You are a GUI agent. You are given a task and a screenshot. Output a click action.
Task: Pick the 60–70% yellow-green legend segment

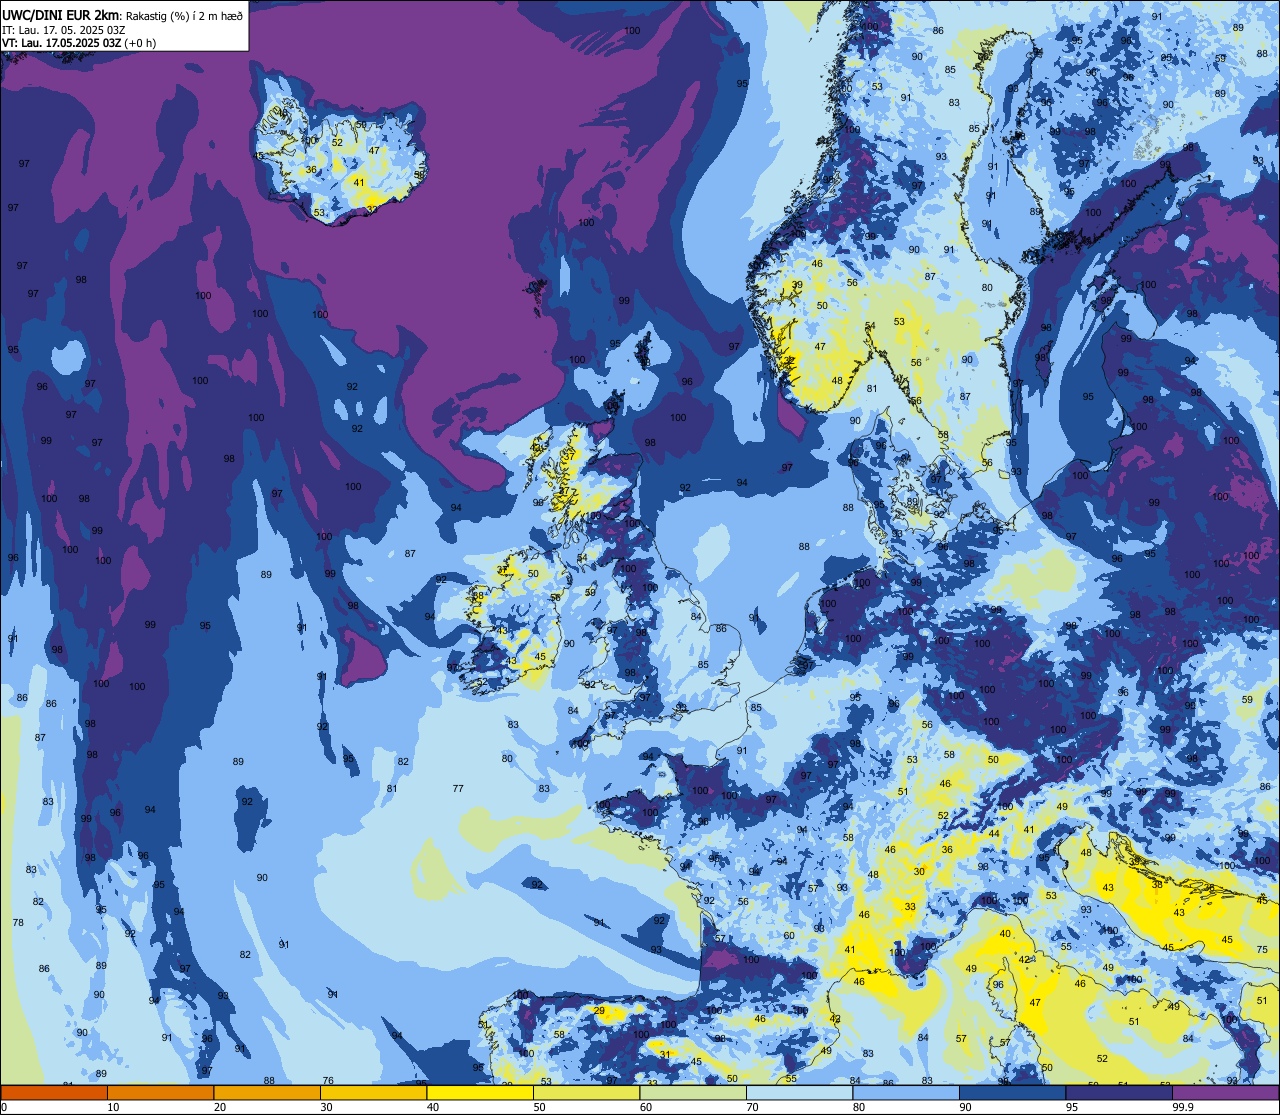(693, 1092)
